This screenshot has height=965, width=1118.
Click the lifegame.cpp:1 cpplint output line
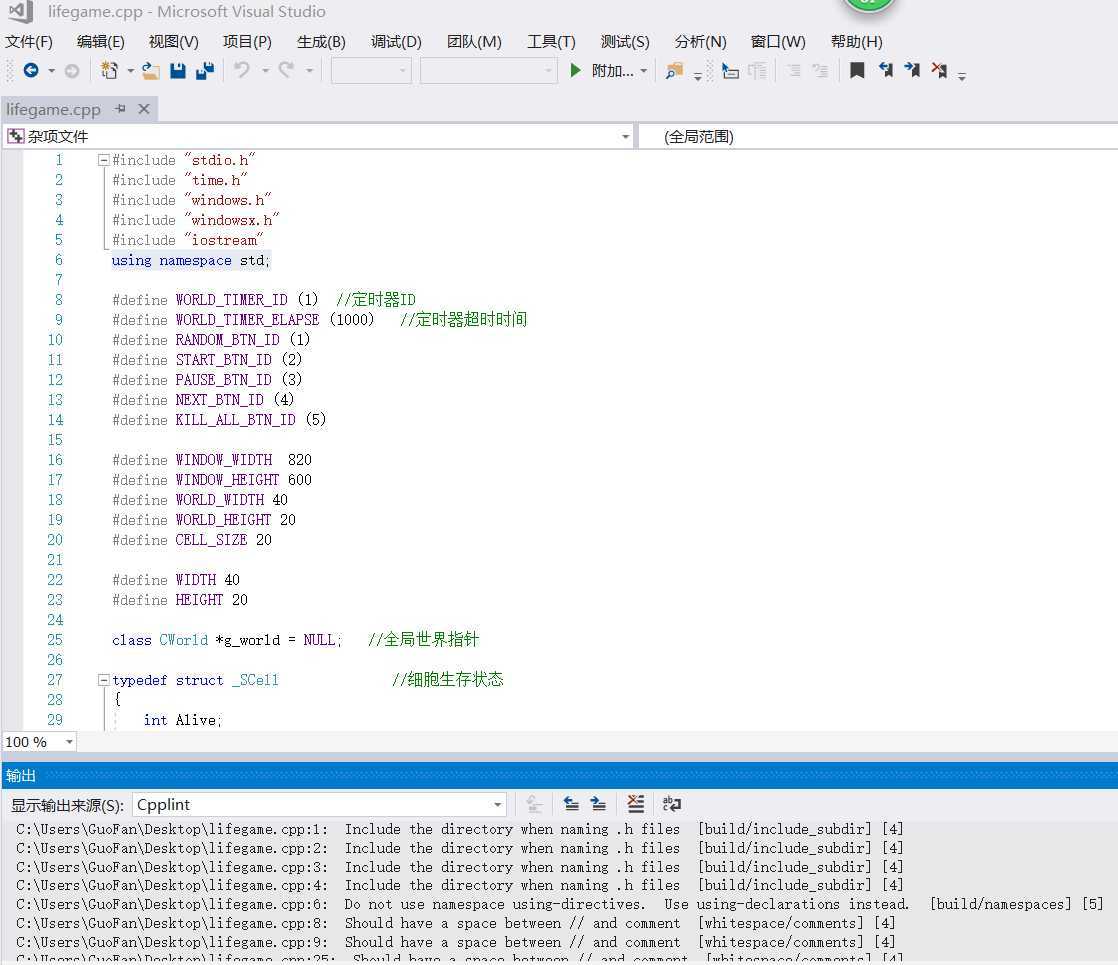(x=460, y=829)
